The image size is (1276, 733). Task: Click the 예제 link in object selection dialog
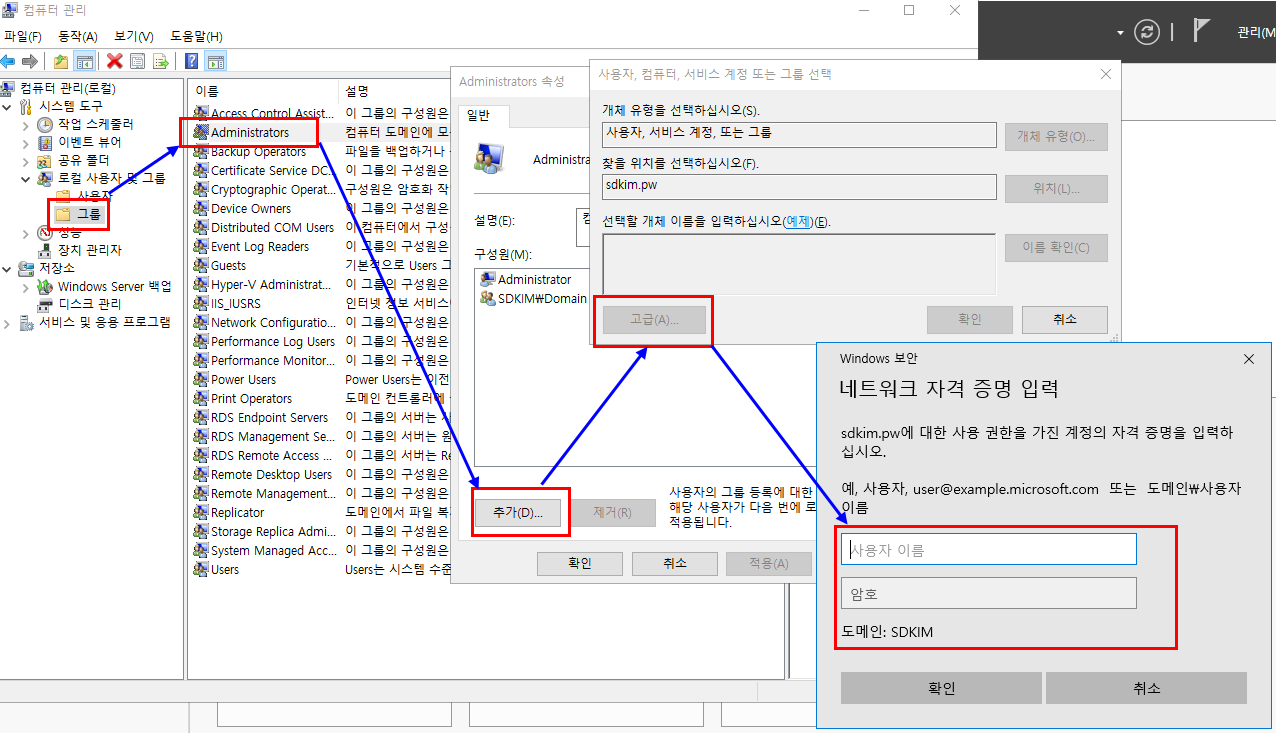point(798,221)
